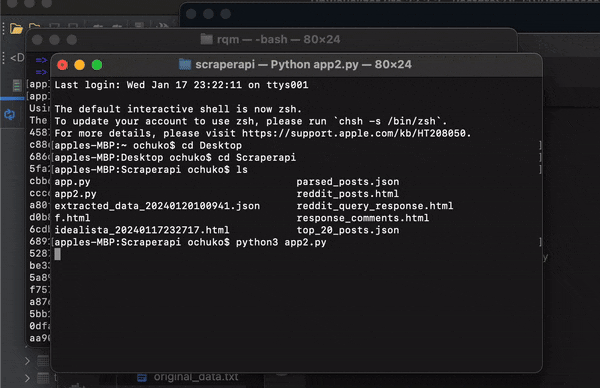Click the cd Desktop command line
Screen dimensions: 600x388
148,145
